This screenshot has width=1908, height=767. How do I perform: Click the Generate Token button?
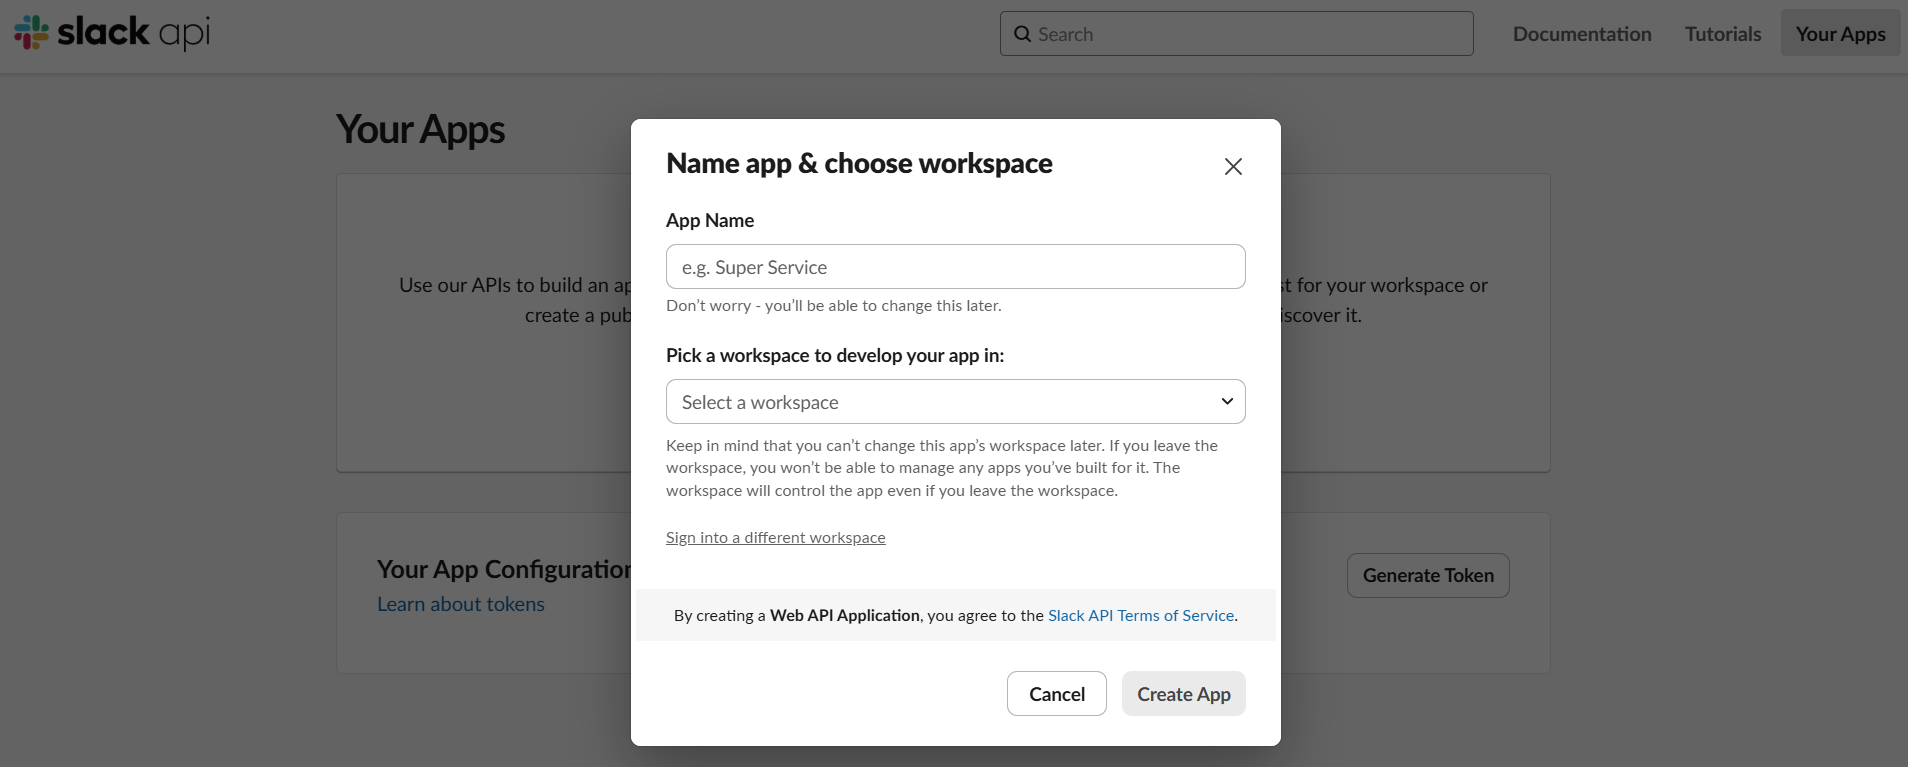pos(1428,576)
